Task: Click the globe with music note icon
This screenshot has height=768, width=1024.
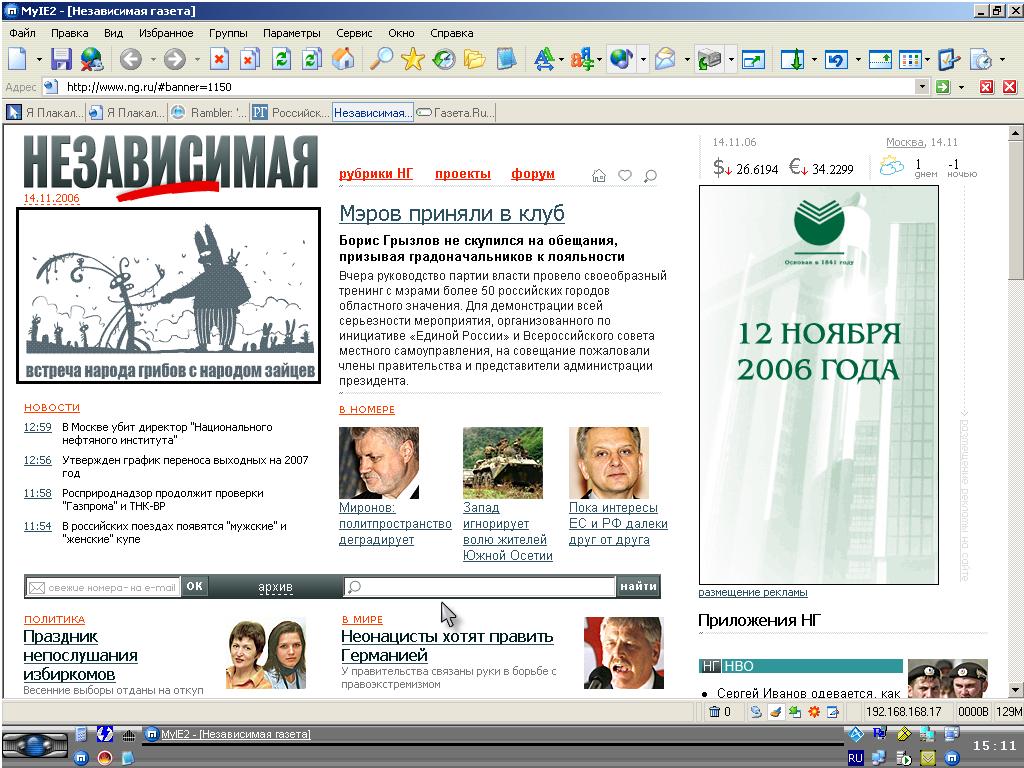Action: pos(621,59)
